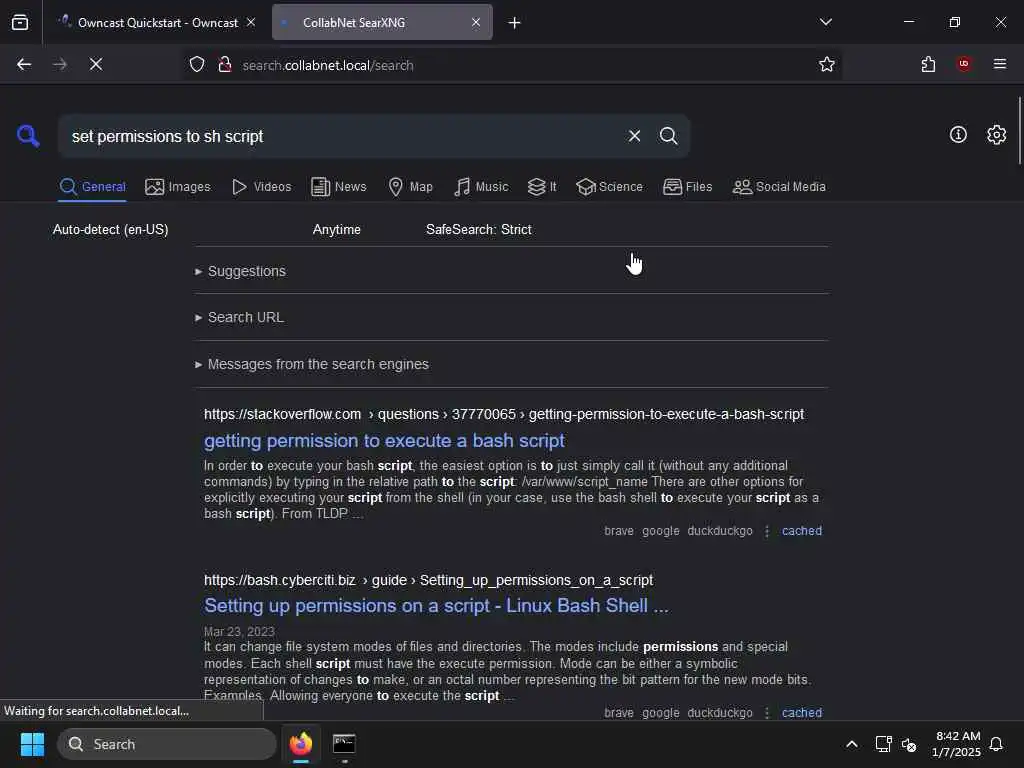Click the network status tray icon
Screen dimensions: 1024x768
coord(883,744)
